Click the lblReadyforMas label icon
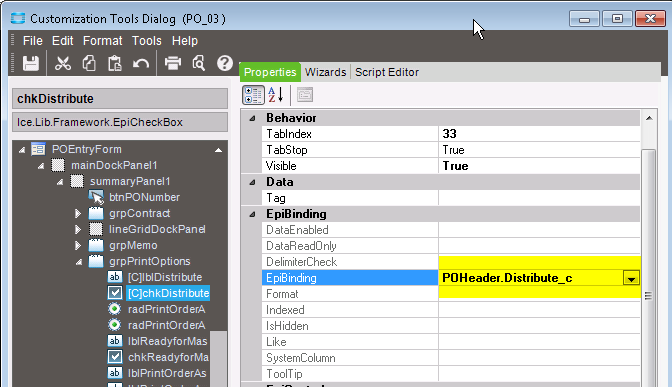The image size is (672, 387). tap(114, 341)
